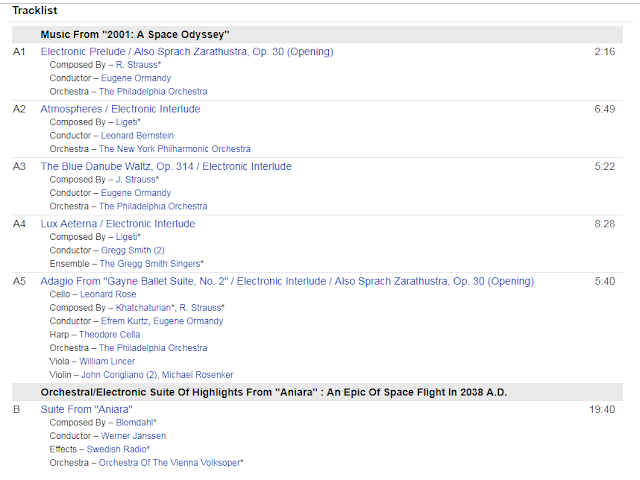Select the Lux Aeterna / Electronic Interlude track

pyautogui.click(x=117, y=223)
